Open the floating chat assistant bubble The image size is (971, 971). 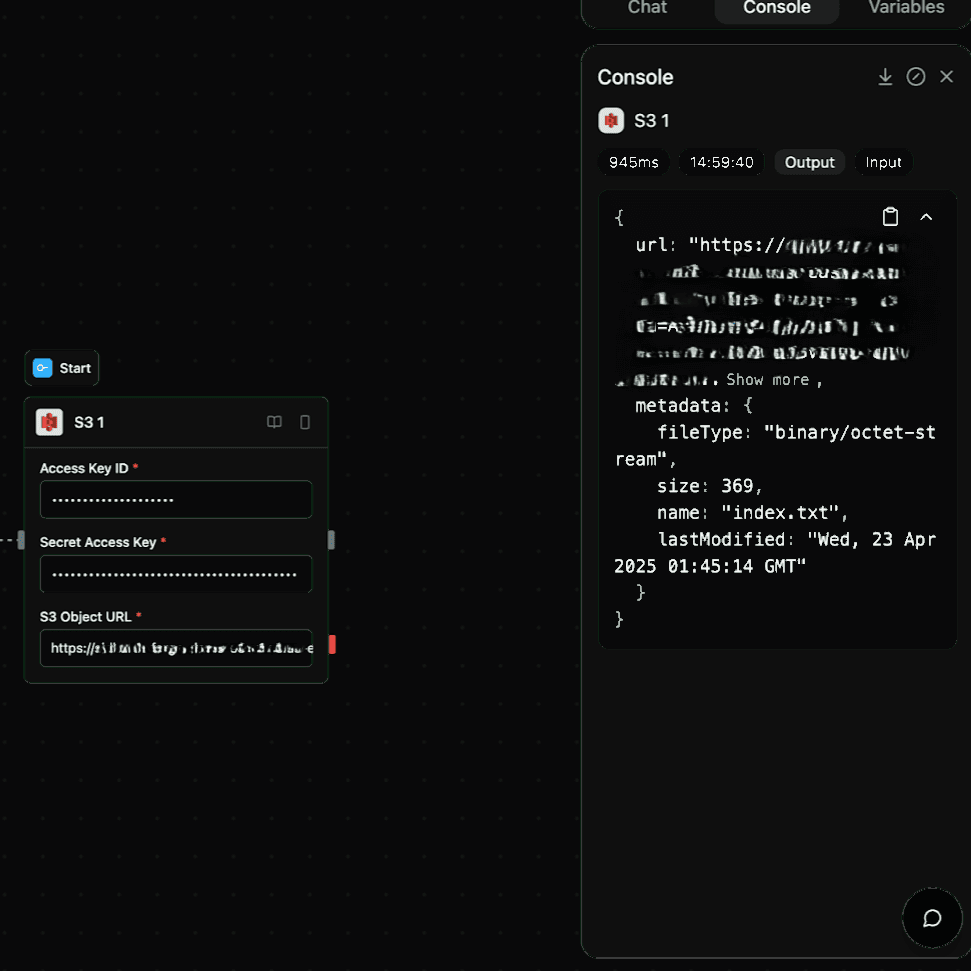(932, 917)
